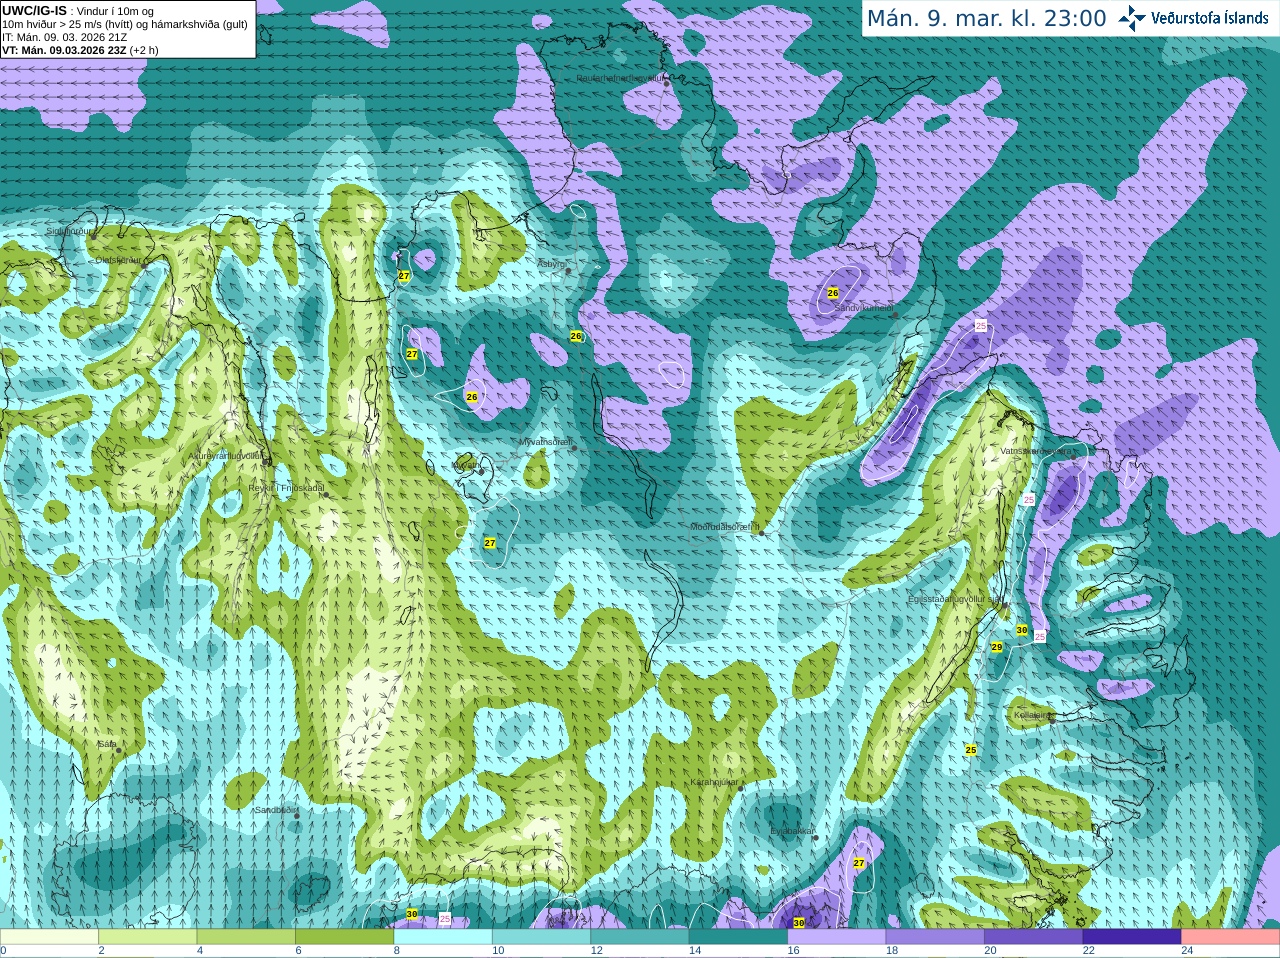Click the Kollaleira station label
The width and height of the screenshot is (1280, 958).
[x=1032, y=715]
